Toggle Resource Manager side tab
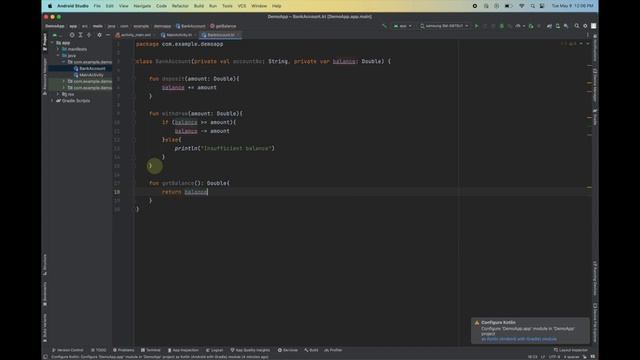The image size is (640, 360). click(x=44, y=76)
